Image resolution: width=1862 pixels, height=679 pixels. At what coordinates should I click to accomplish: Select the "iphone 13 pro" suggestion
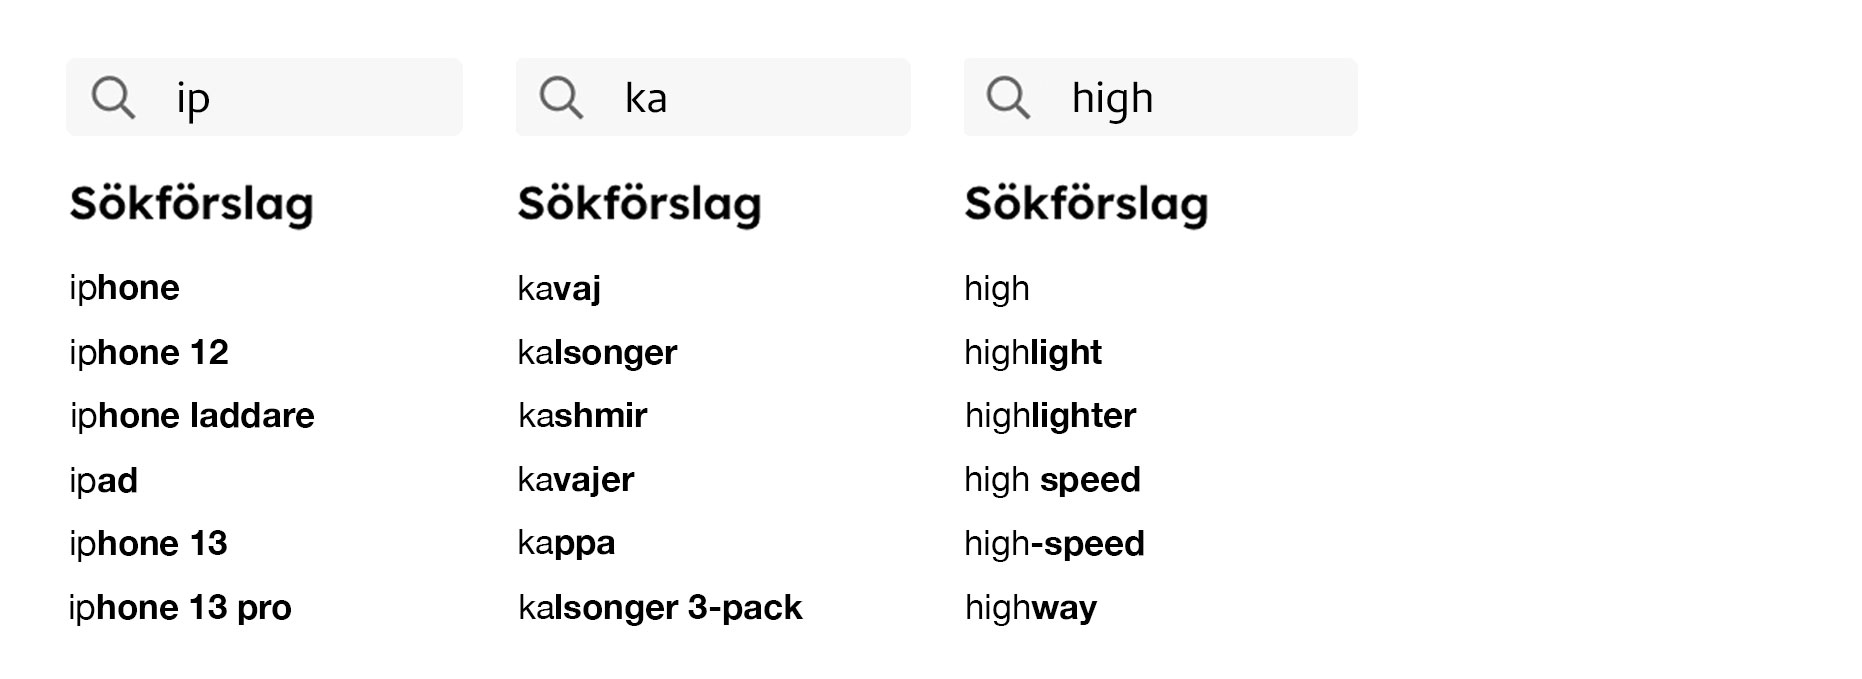[x=180, y=608]
